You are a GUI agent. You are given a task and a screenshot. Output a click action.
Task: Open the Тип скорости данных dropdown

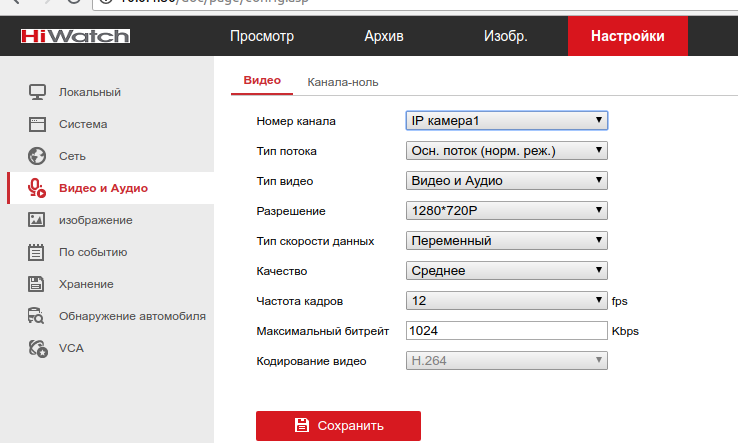pyautogui.click(x=507, y=241)
